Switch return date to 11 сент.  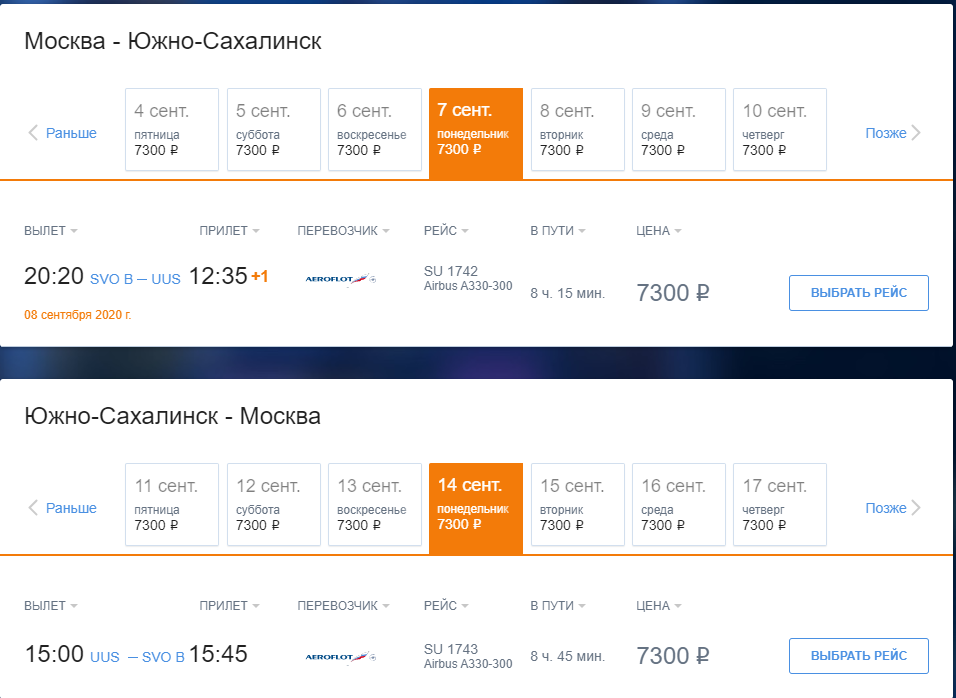[172, 504]
